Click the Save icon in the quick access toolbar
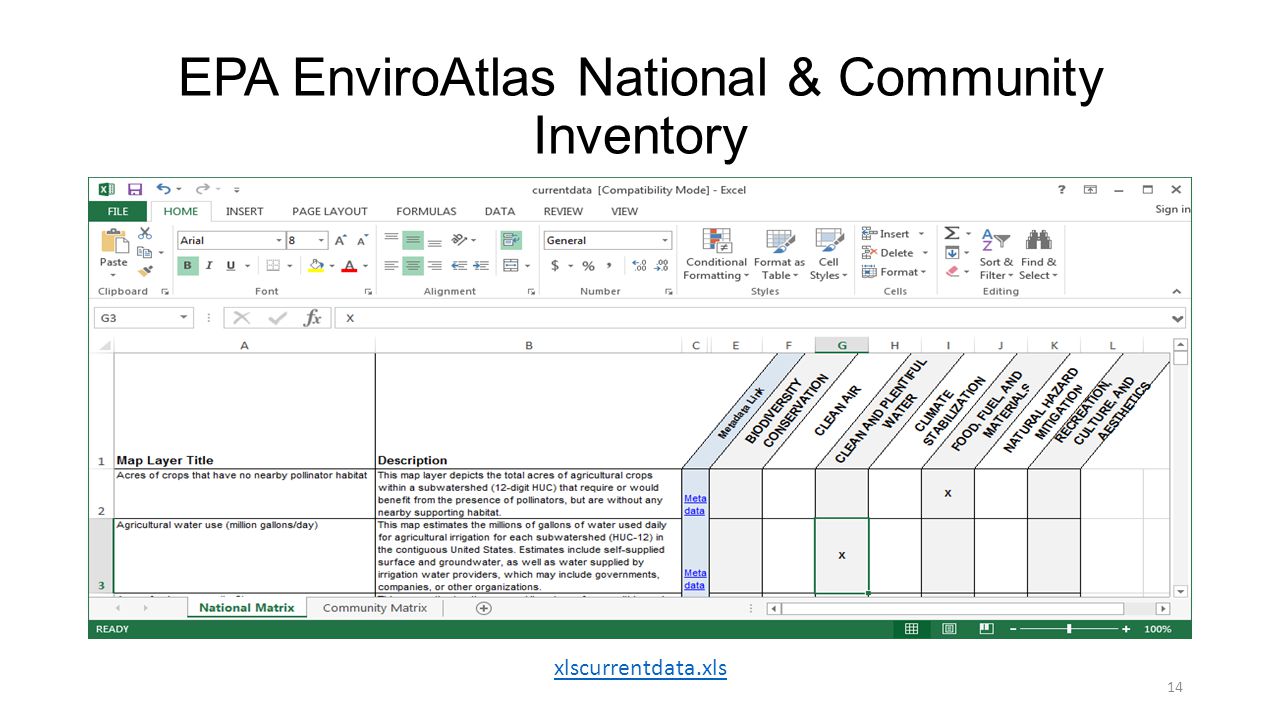The height and width of the screenshot is (720, 1280). click(x=135, y=189)
